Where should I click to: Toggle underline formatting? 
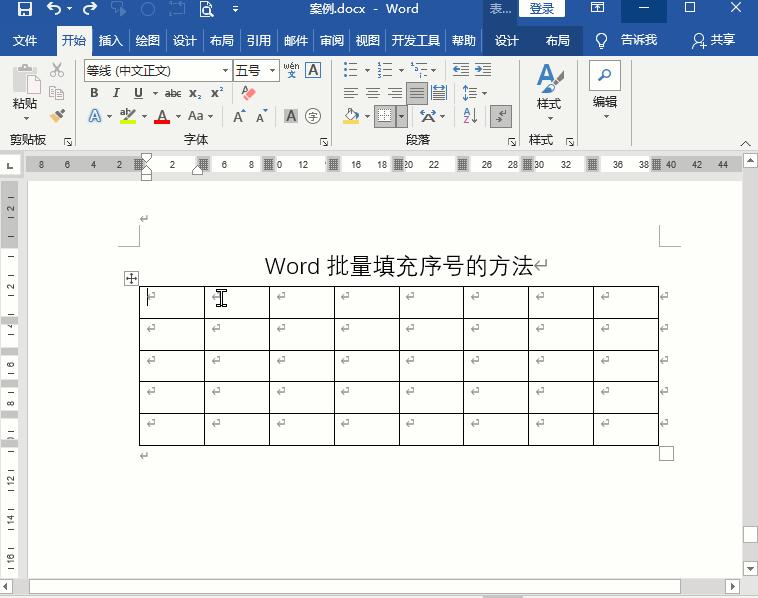tap(138, 93)
